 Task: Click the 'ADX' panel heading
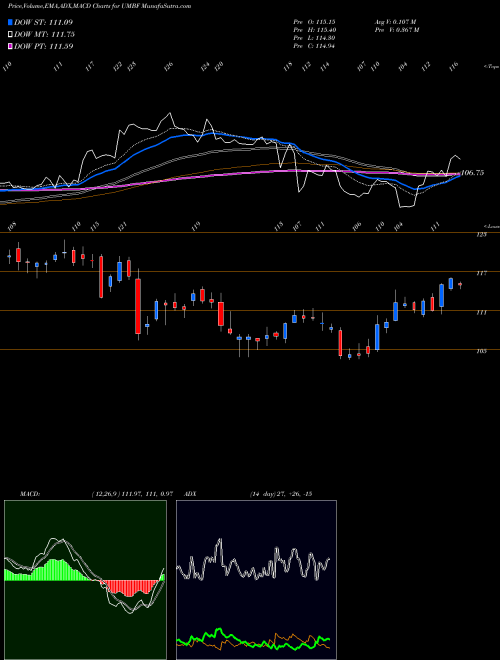click(x=191, y=494)
